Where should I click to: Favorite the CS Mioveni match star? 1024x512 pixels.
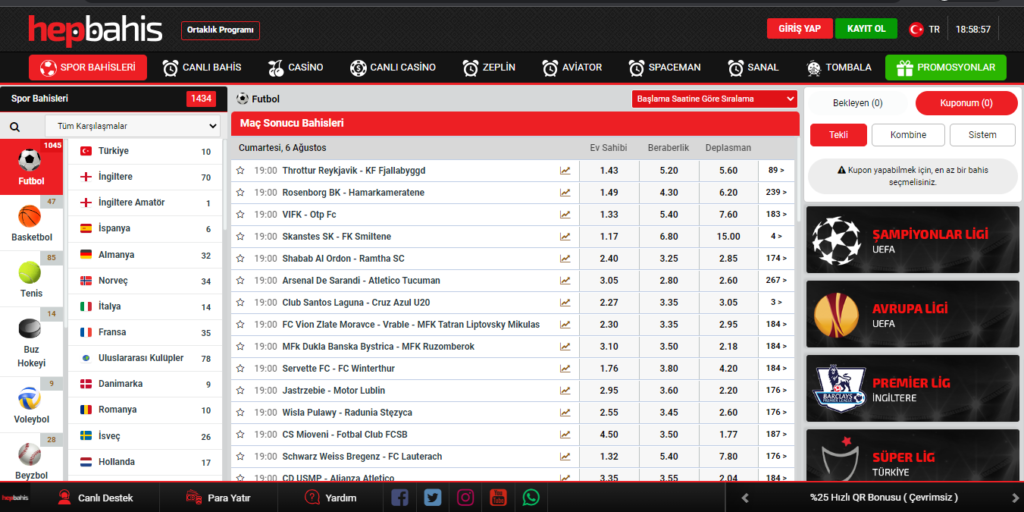[x=240, y=434]
